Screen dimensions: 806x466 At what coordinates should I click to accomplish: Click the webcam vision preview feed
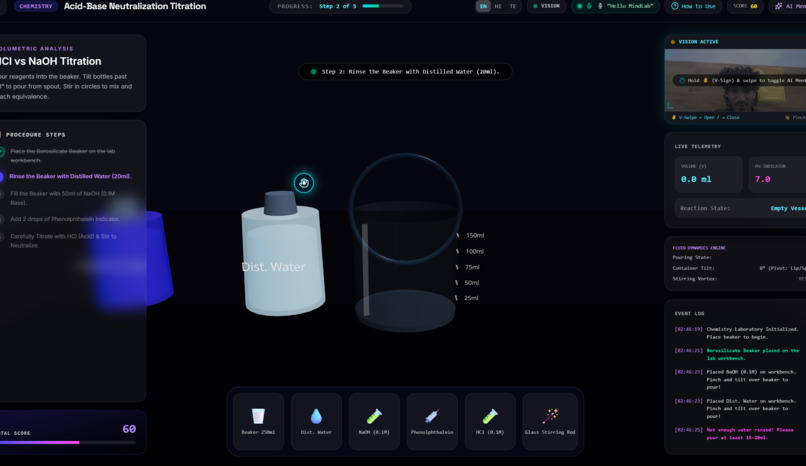click(736, 80)
